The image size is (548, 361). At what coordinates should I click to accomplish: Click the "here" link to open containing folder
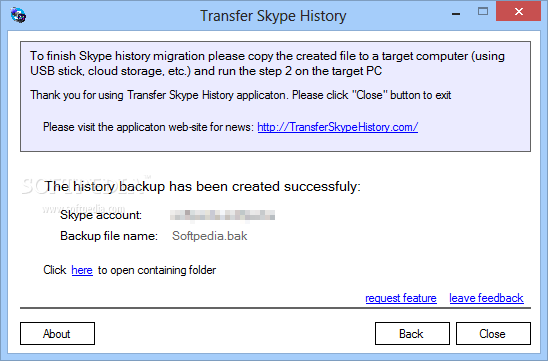(82, 270)
